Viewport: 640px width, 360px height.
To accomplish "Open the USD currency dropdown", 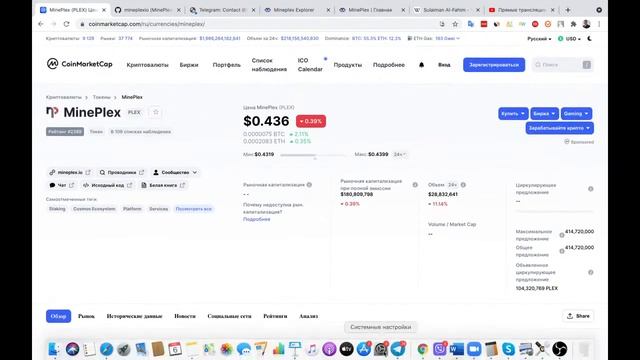I will (569, 39).
